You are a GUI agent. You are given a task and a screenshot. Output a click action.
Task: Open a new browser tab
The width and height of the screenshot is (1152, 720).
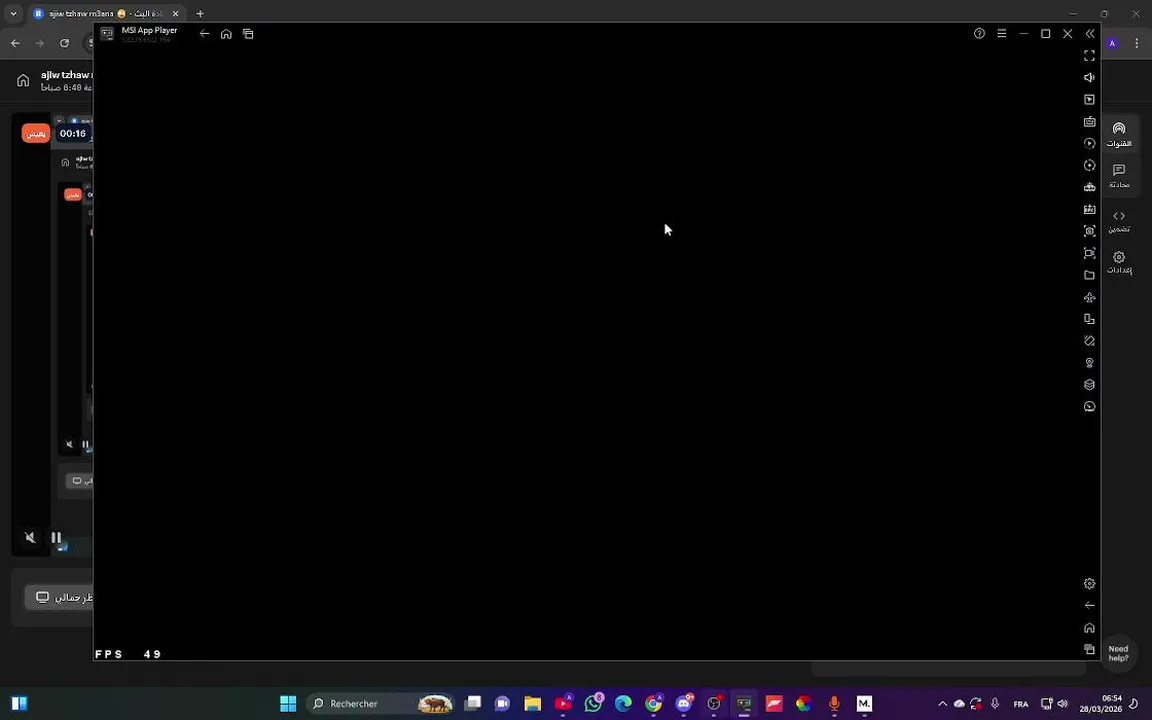[200, 14]
